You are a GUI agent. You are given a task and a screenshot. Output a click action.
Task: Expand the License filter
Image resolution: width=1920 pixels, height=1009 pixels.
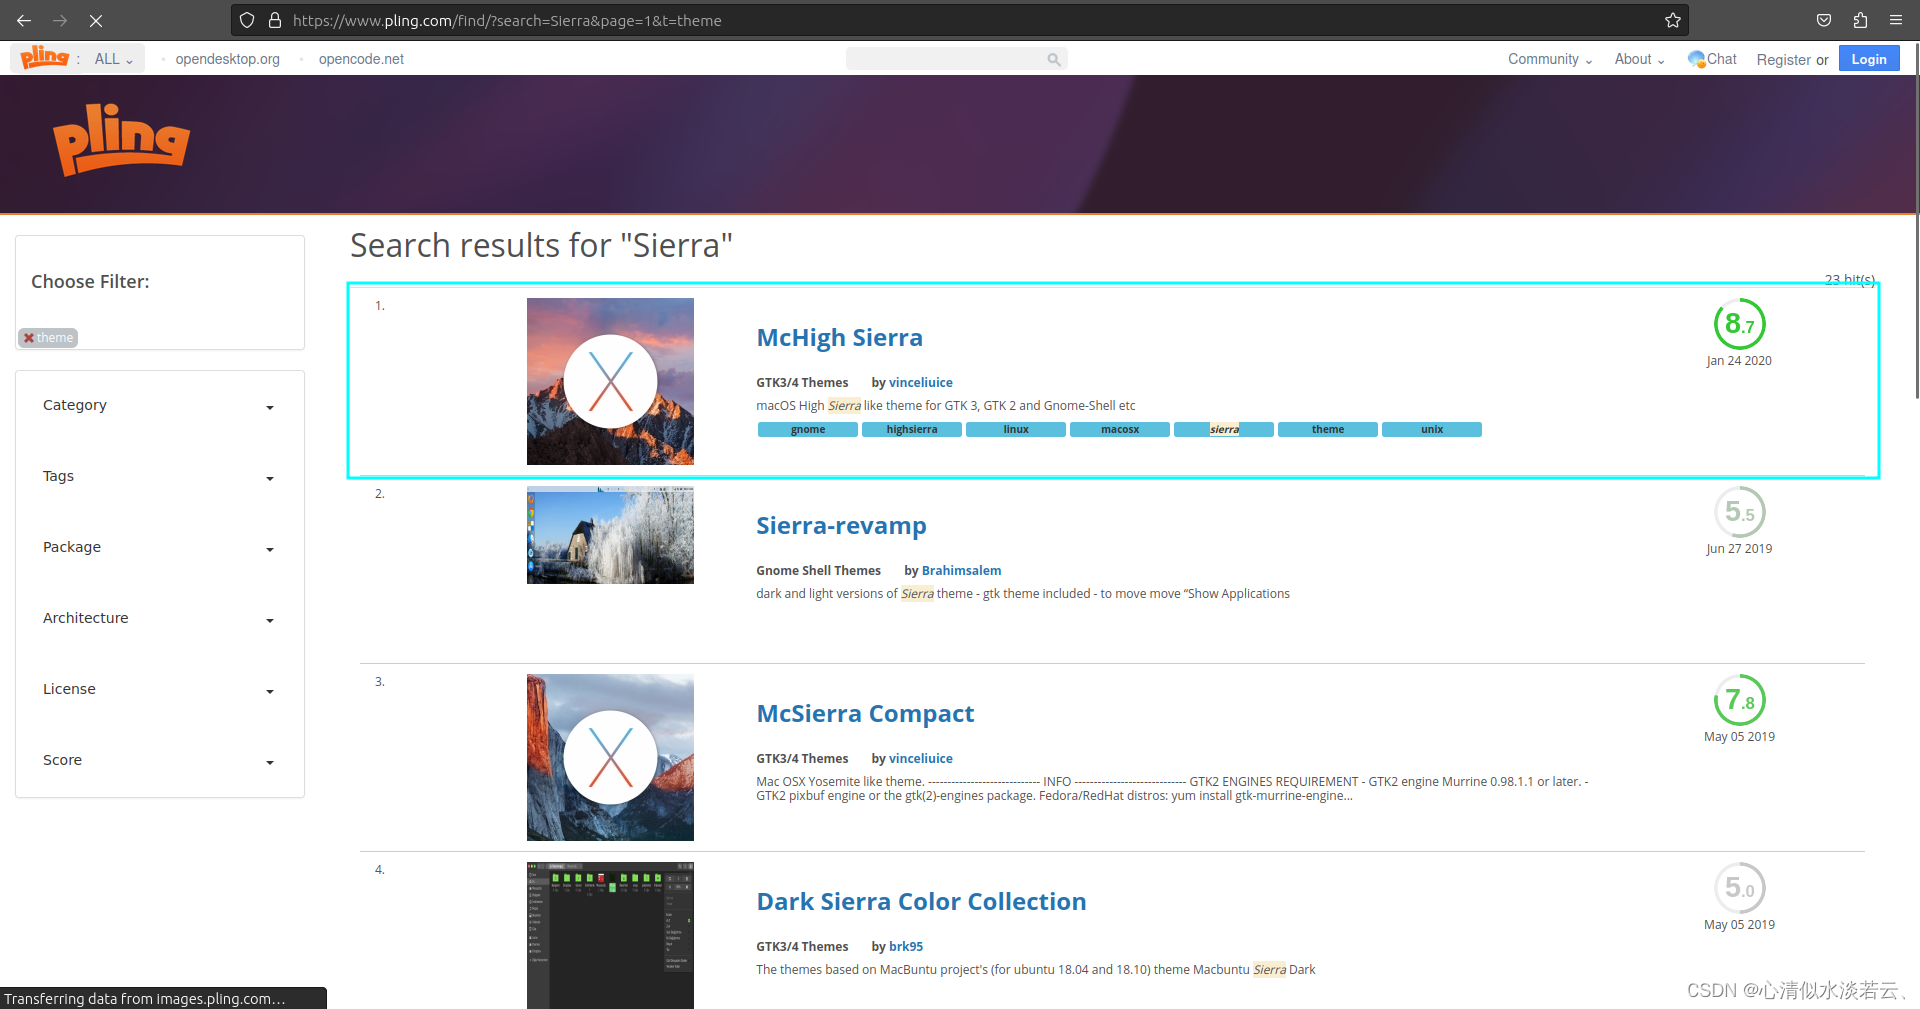coord(159,689)
